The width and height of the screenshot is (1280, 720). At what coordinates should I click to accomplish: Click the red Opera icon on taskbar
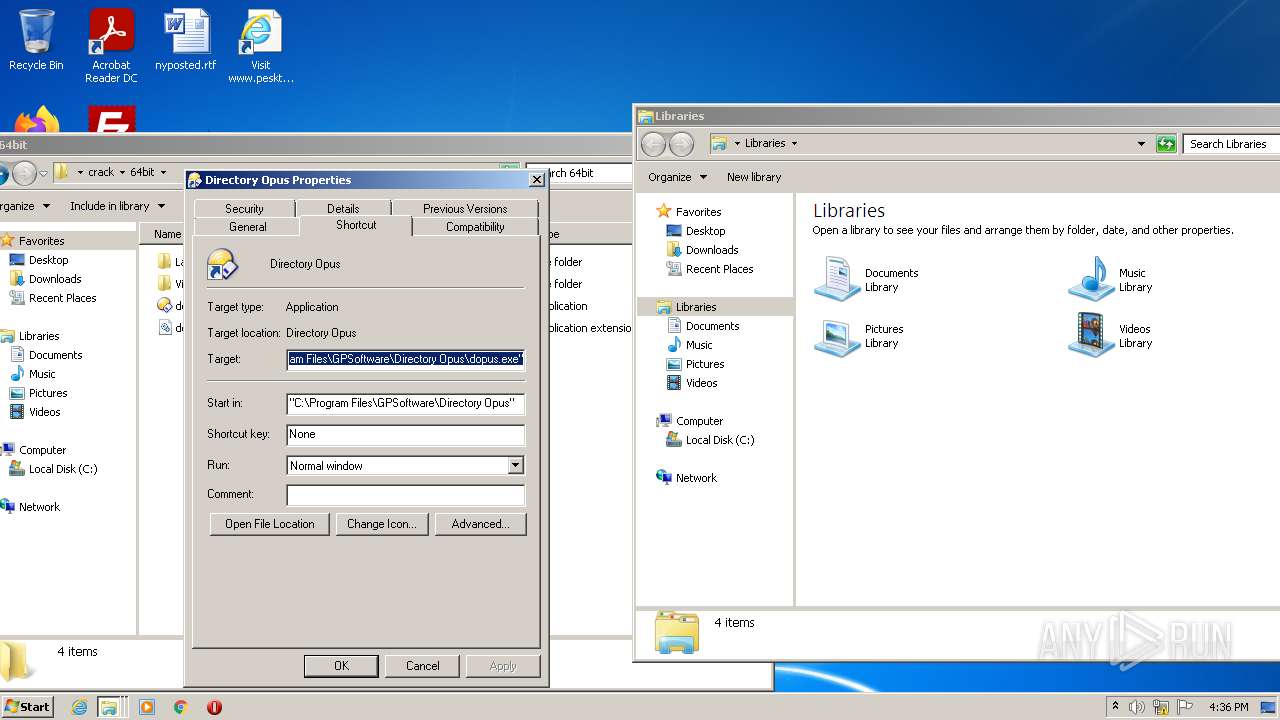[x=214, y=707]
